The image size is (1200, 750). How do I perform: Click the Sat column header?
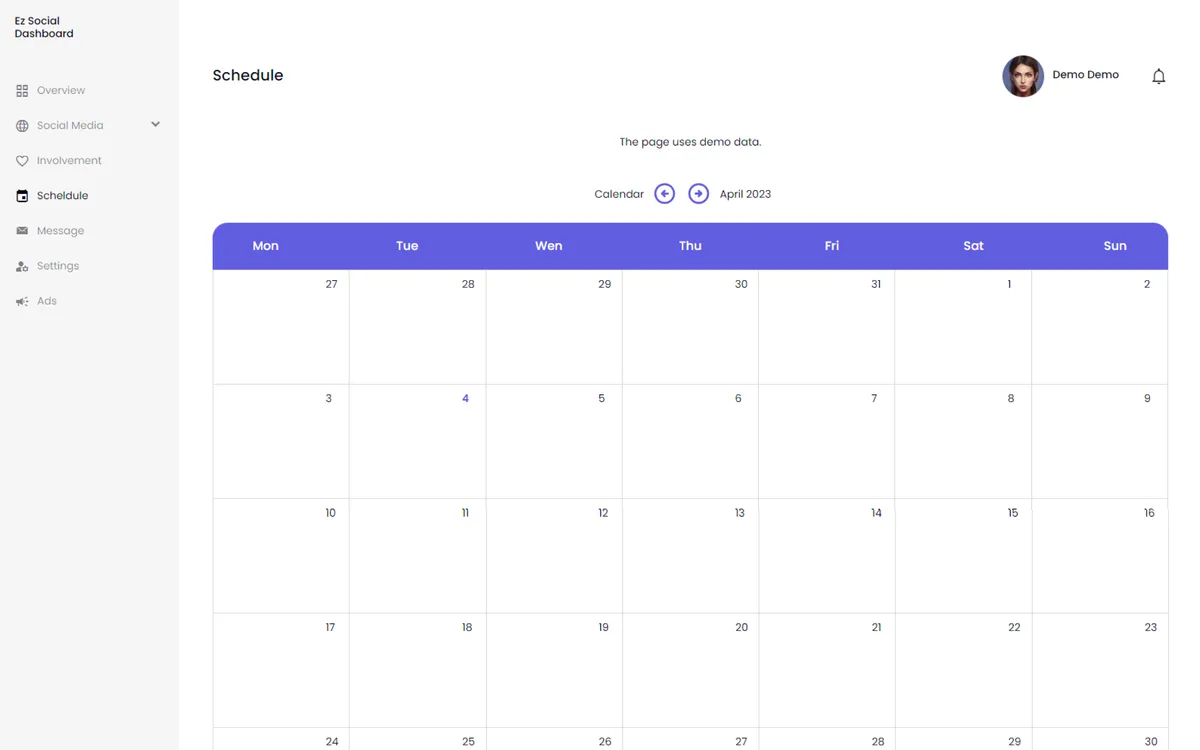pos(973,246)
